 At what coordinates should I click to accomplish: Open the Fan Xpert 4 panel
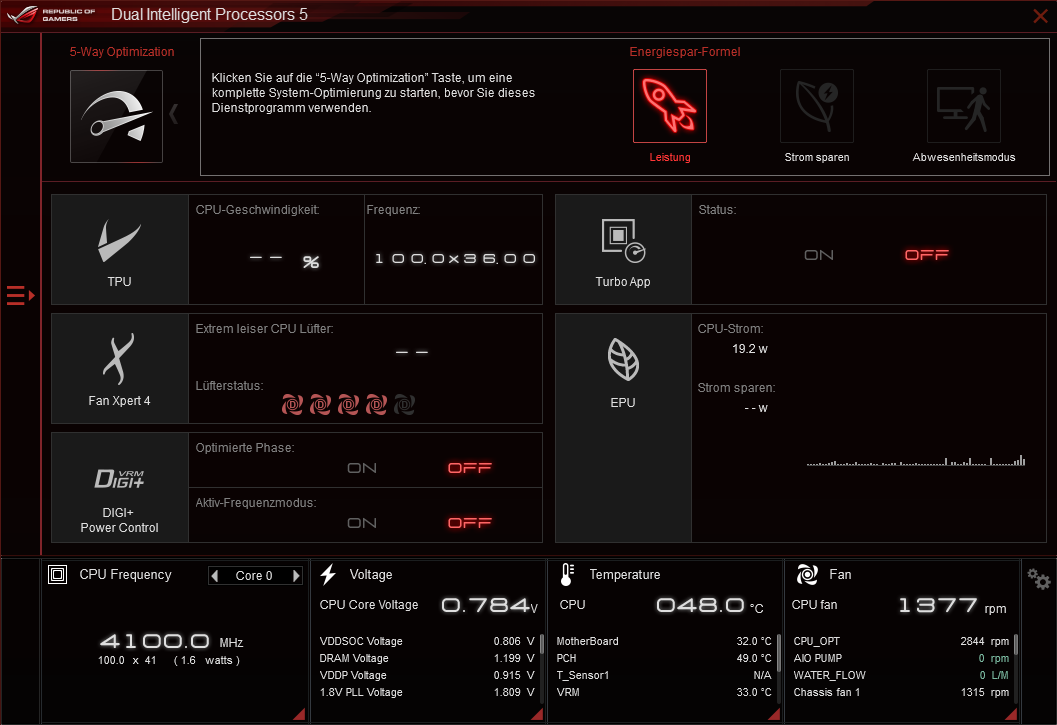(120, 368)
